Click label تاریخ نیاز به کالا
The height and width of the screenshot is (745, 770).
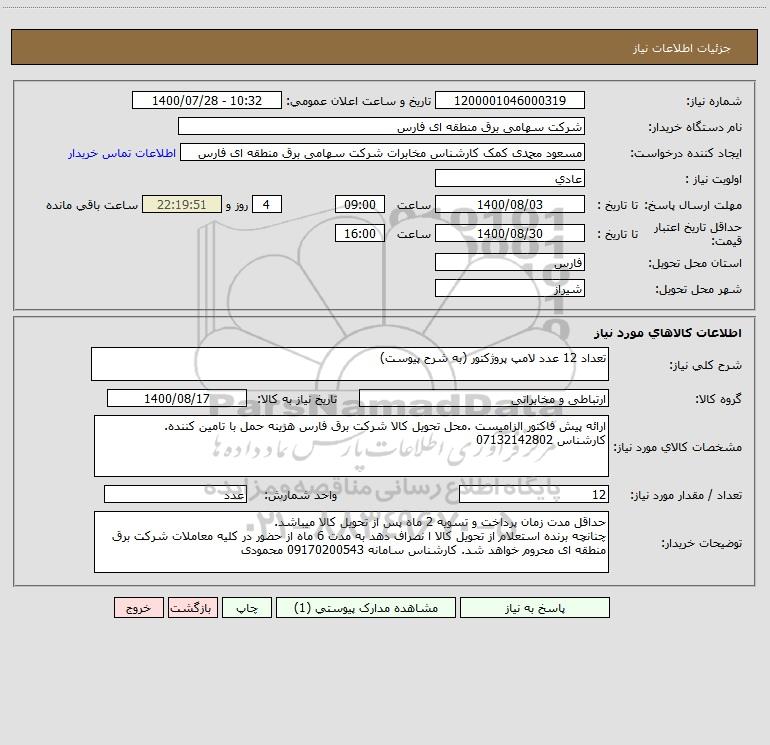pyautogui.click(x=298, y=399)
